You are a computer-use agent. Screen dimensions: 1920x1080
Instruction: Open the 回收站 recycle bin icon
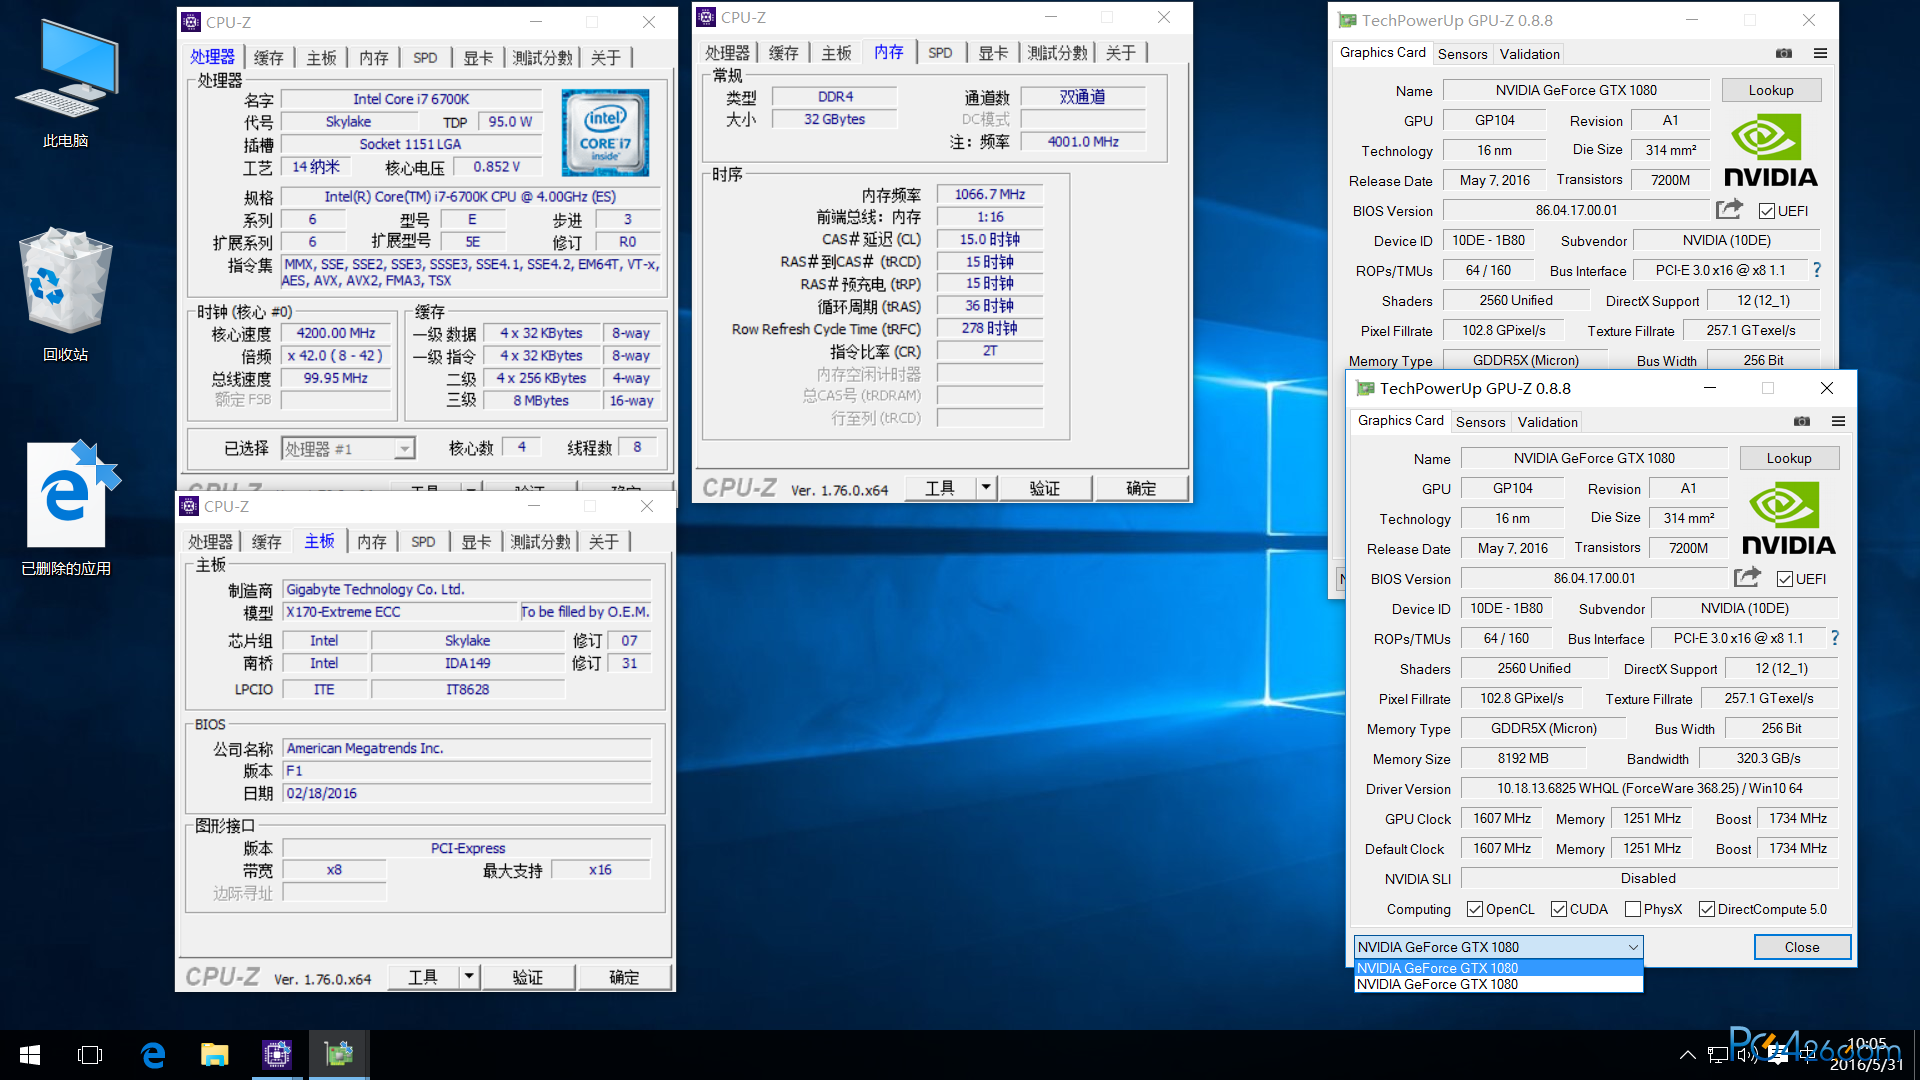click(66, 295)
